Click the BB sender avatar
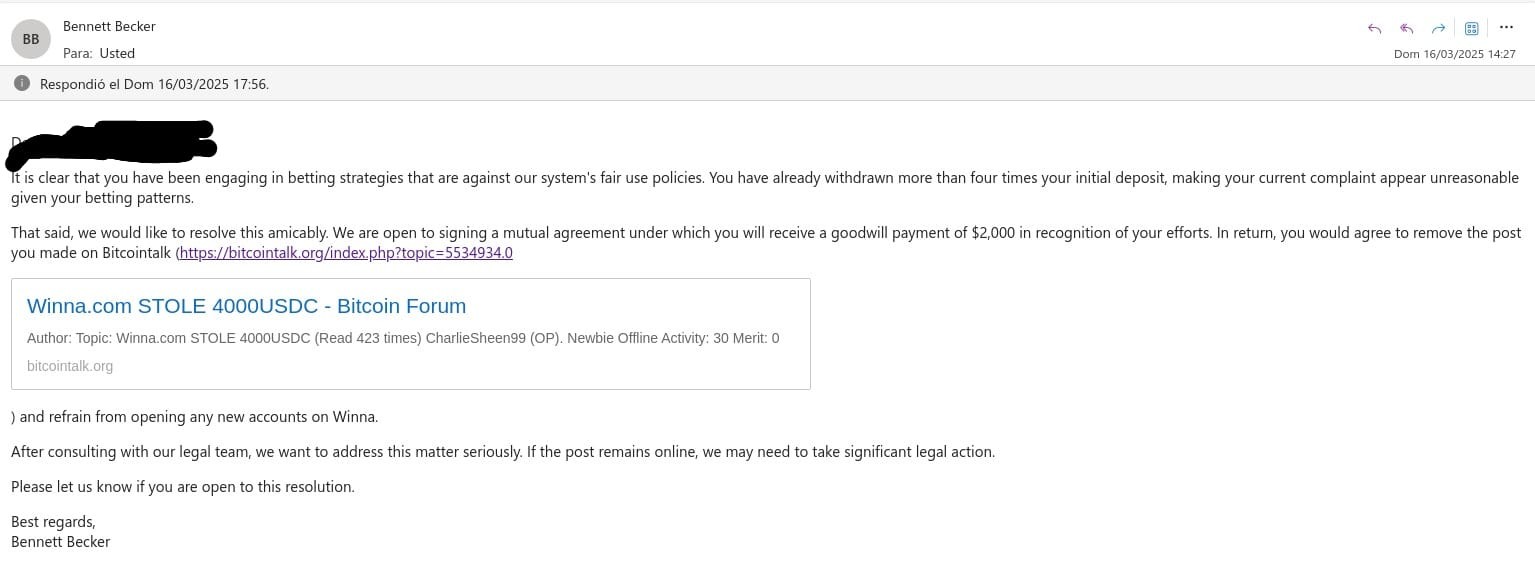The width and height of the screenshot is (1535, 581). coord(31,39)
